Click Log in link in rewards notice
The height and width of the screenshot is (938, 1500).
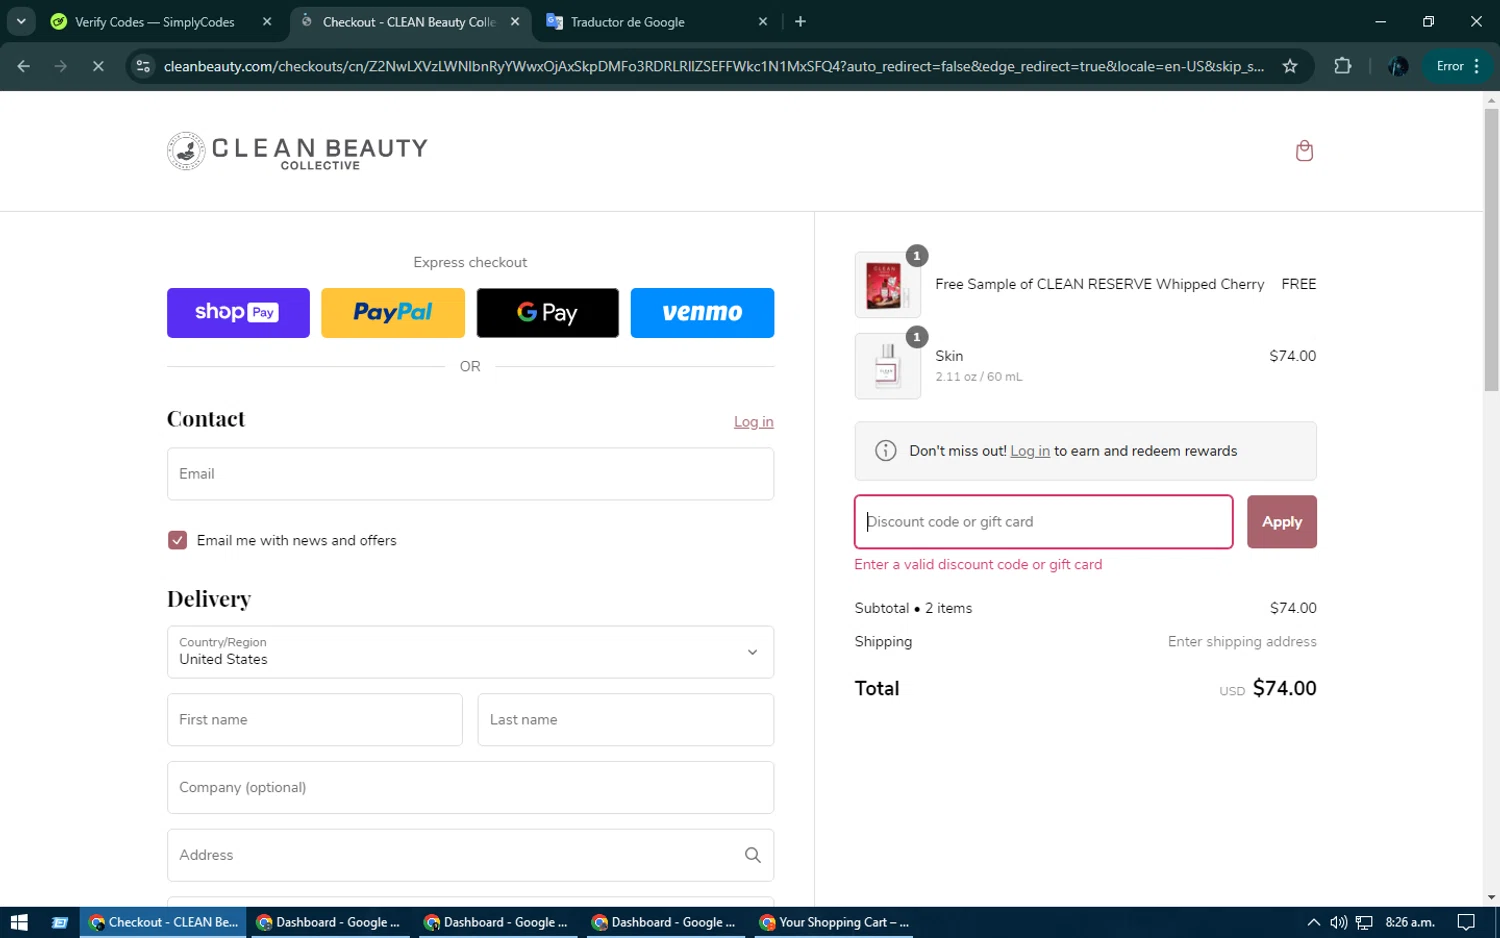(x=1030, y=451)
